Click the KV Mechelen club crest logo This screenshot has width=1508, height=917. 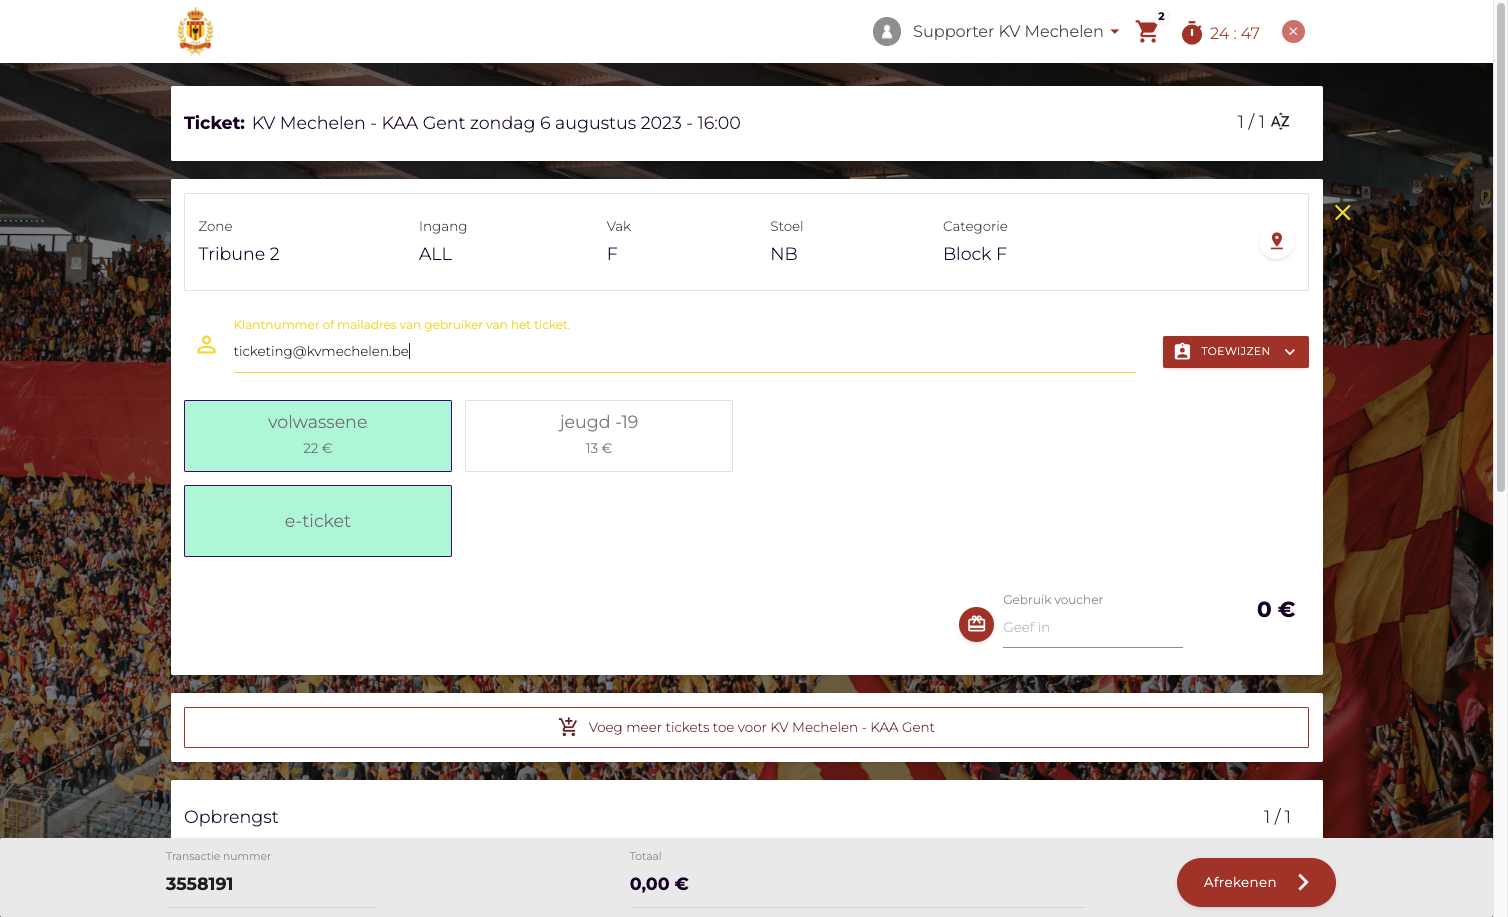click(x=195, y=31)
